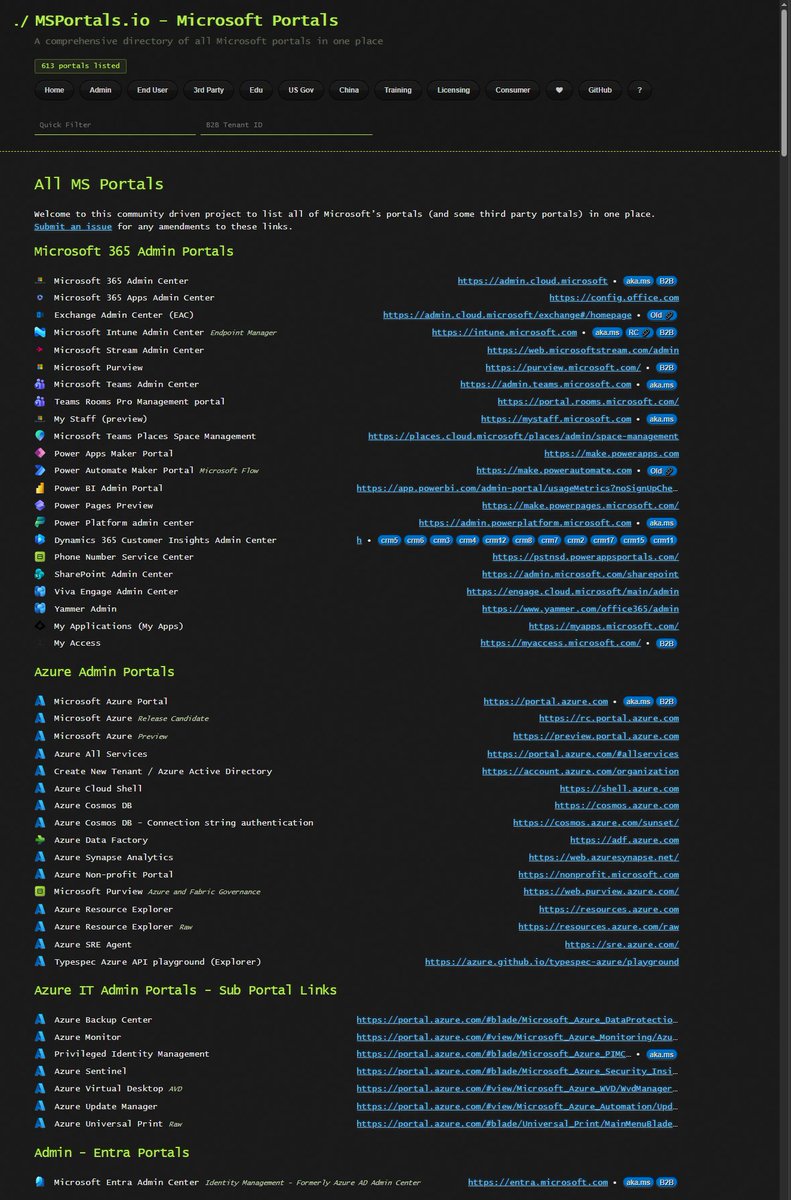Open the 3rd Party category
791x1200 pixels.
pyautogui.click(x=209, y=90)
